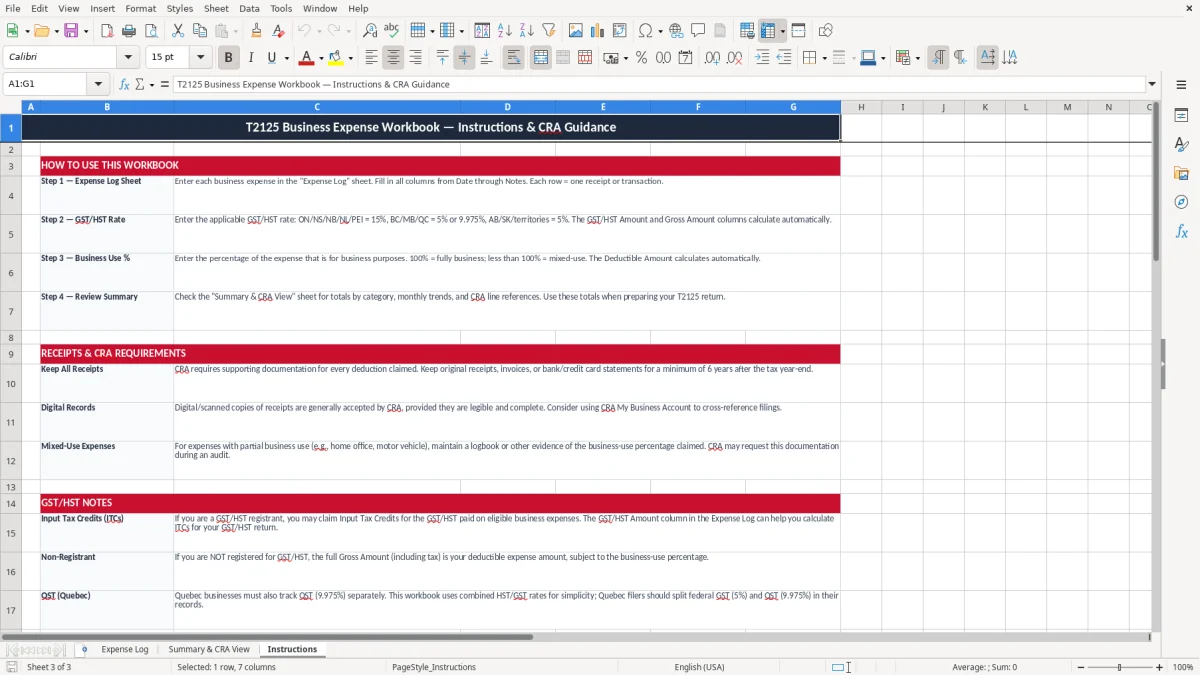1200x675 pixels.
Task: Toggle Print Preview
Action: [151, 31]
